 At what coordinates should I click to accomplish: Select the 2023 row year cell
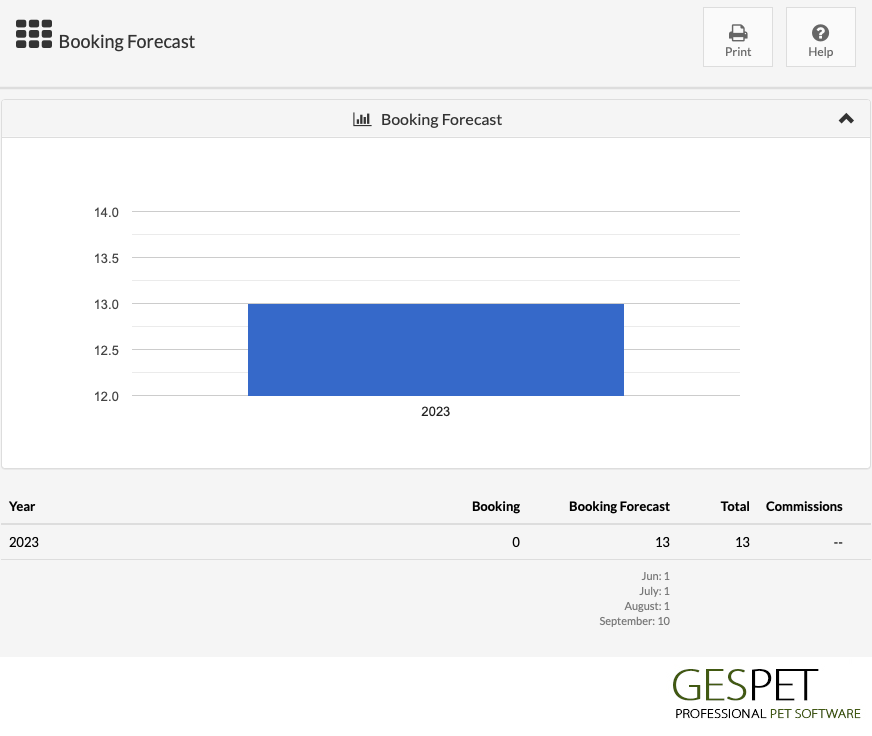(24, 542)
